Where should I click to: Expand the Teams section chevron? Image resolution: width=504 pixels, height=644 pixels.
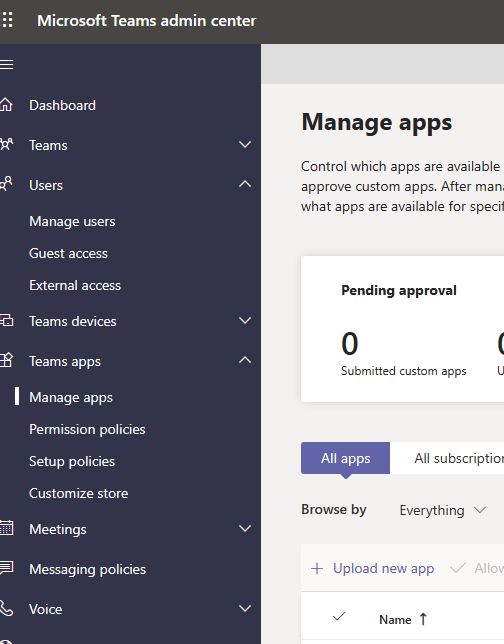coord(245,145)
